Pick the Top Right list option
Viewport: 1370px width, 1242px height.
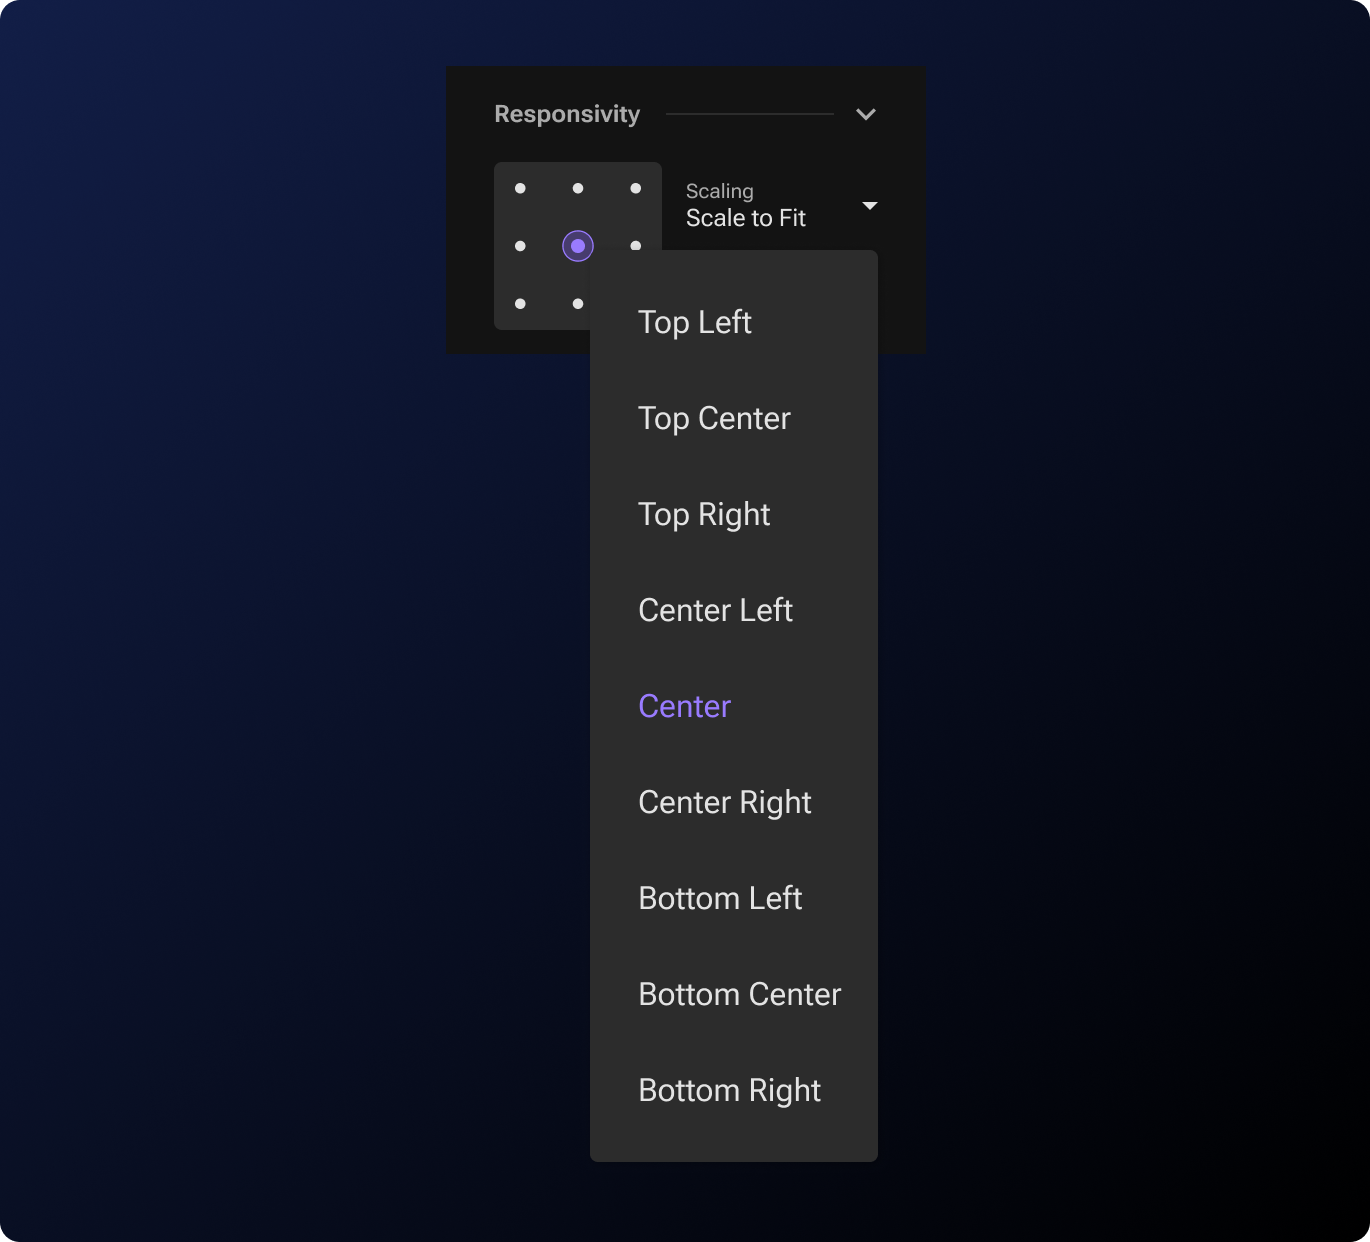click(x=704, y=514)
